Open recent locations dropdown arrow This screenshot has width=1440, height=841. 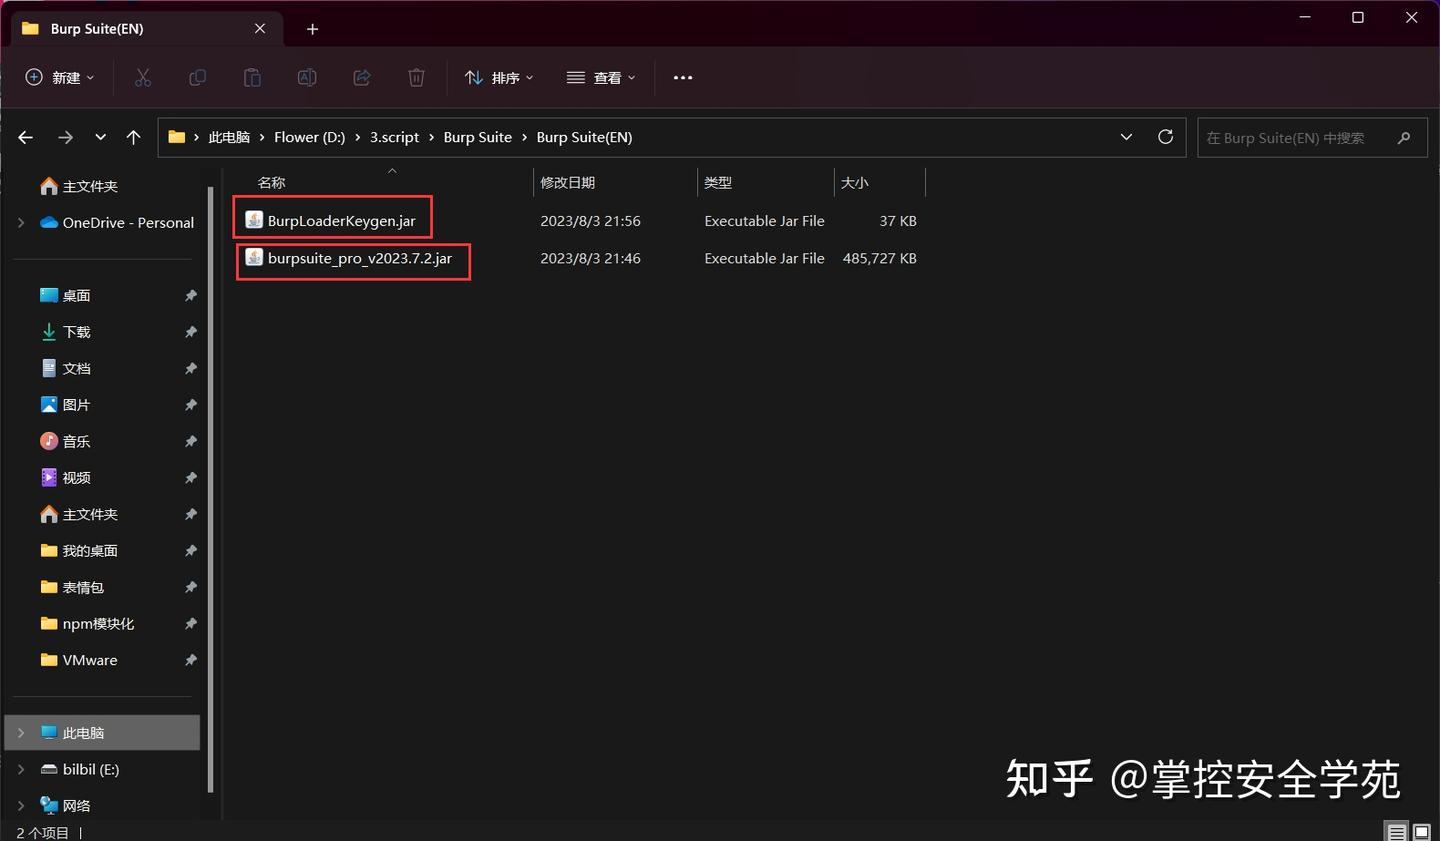click(100, 137)
